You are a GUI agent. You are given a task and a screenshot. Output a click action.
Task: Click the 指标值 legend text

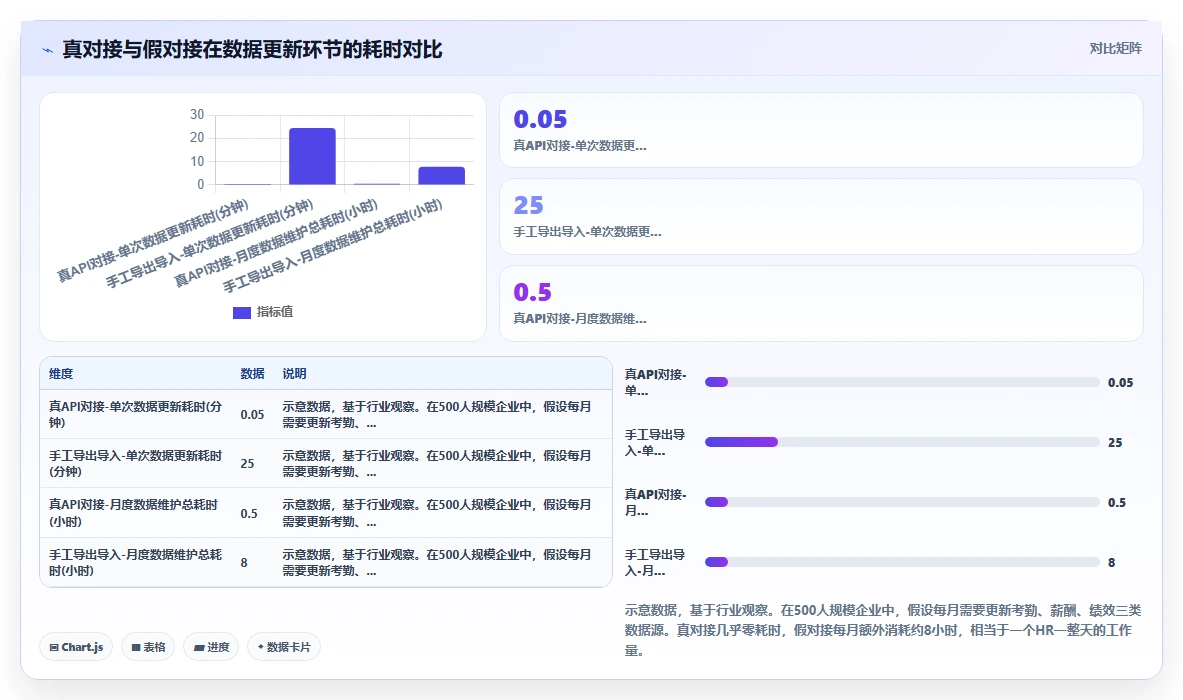275,312
